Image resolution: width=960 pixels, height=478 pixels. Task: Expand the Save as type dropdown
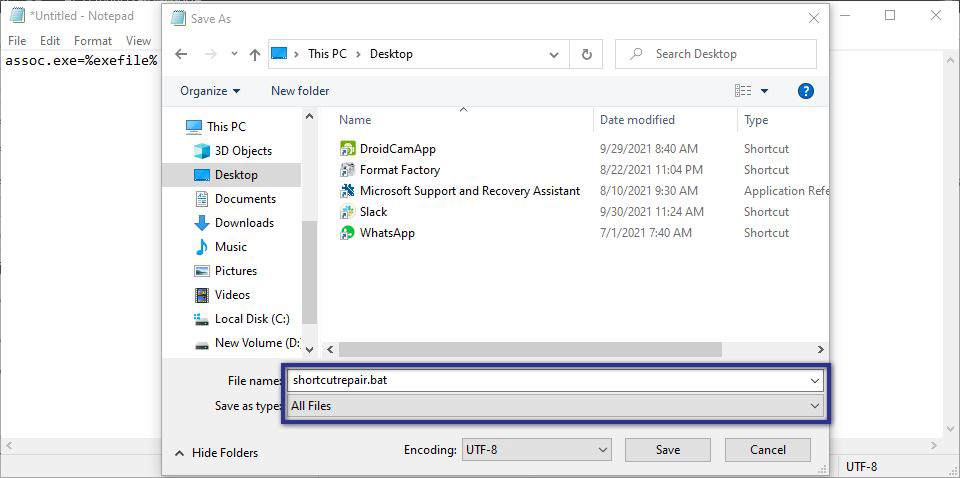pos(554,406)
